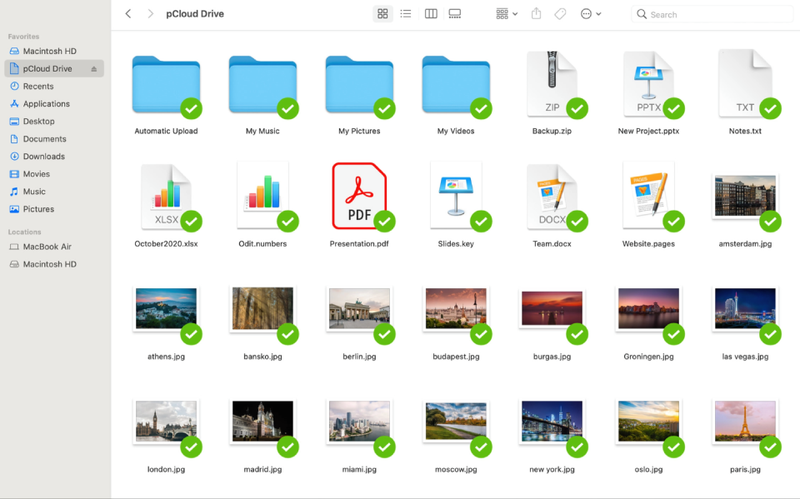This screenshot has height=499, width=800.
Task: Select the athens.jpg thumbnail
Action: pyautogui.click(x=166, y=309)
